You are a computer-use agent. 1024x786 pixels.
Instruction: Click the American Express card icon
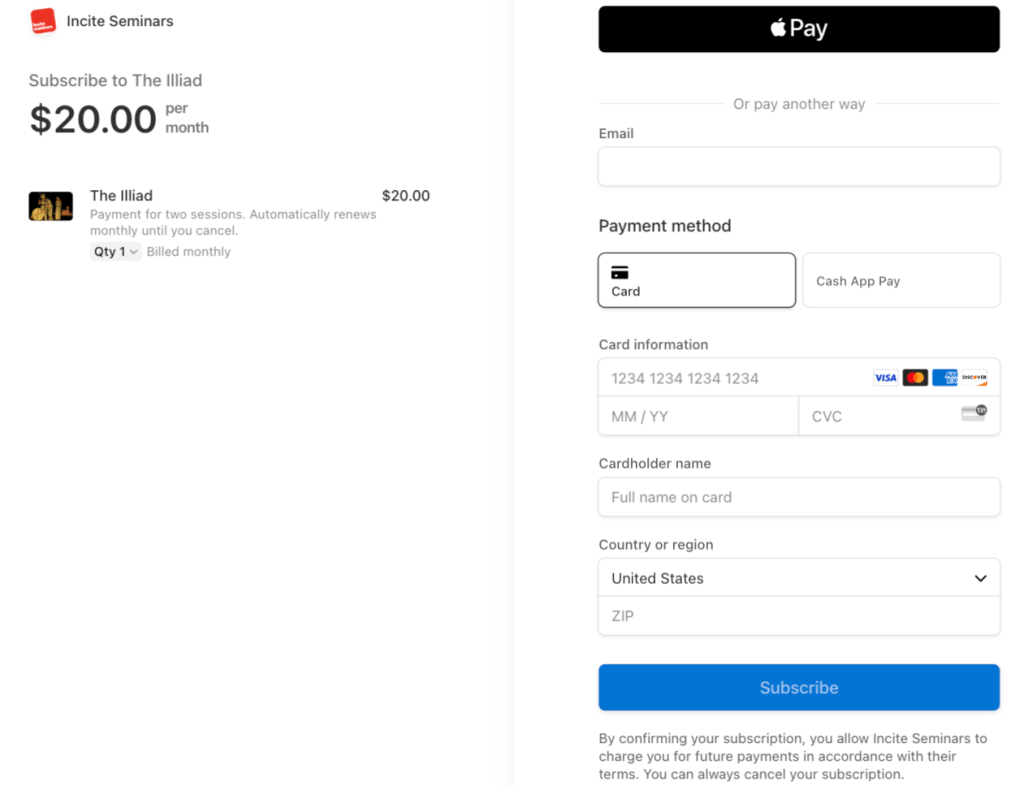tap(945, 378)
